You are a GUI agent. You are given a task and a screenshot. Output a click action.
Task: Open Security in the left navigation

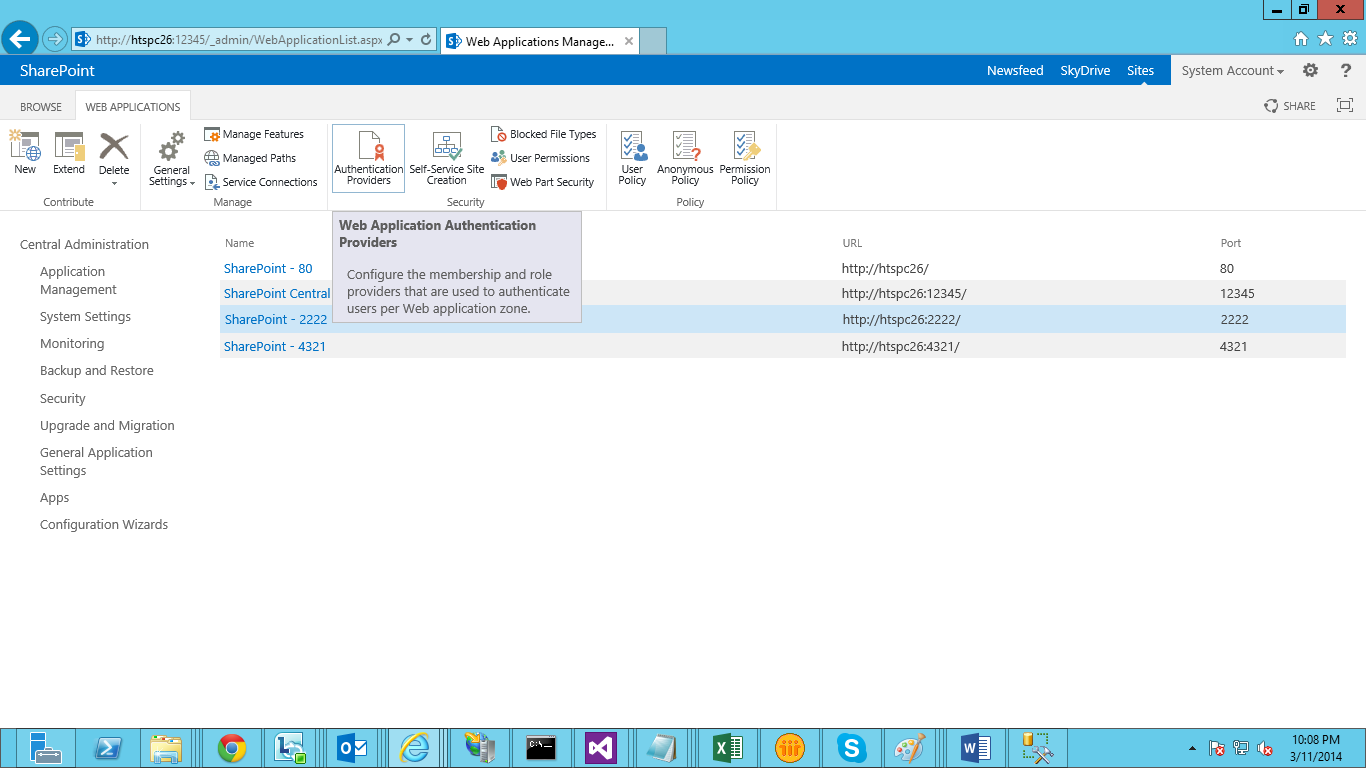[x=63, y=398]
